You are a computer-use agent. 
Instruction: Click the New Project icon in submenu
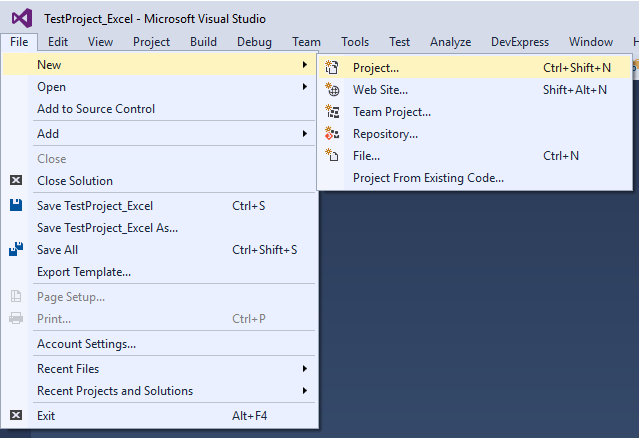(x=333, y=68)
